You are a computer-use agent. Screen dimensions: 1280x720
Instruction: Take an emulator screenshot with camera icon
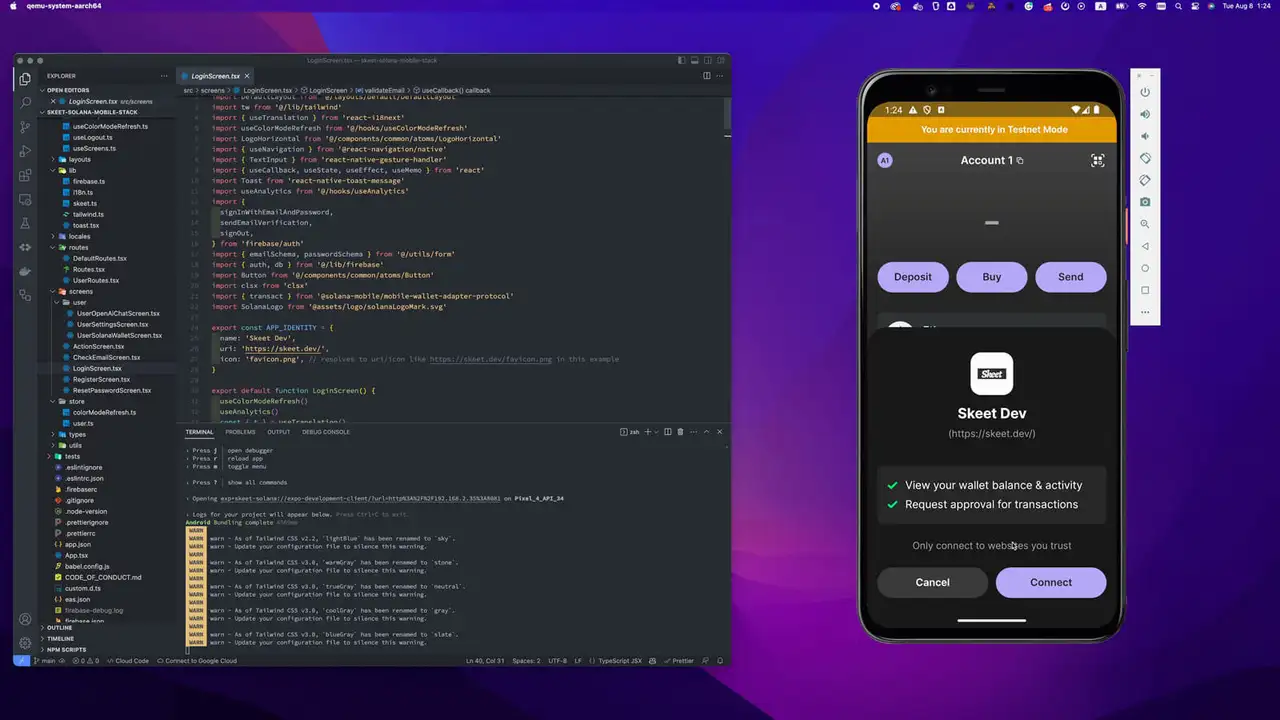[x=1145, y=202]
